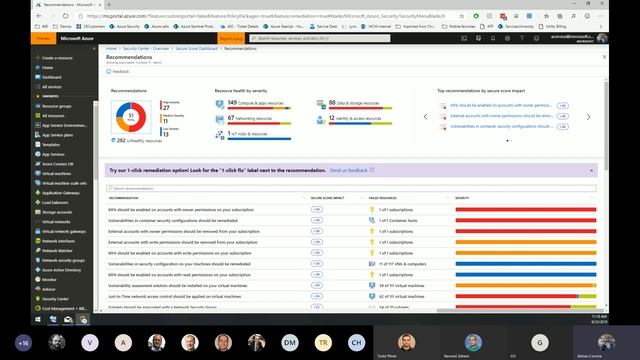Click the Preview badge in Azure header
This screenshot has height=360, width=640.
pyautogui.click(x=43, y=38)
